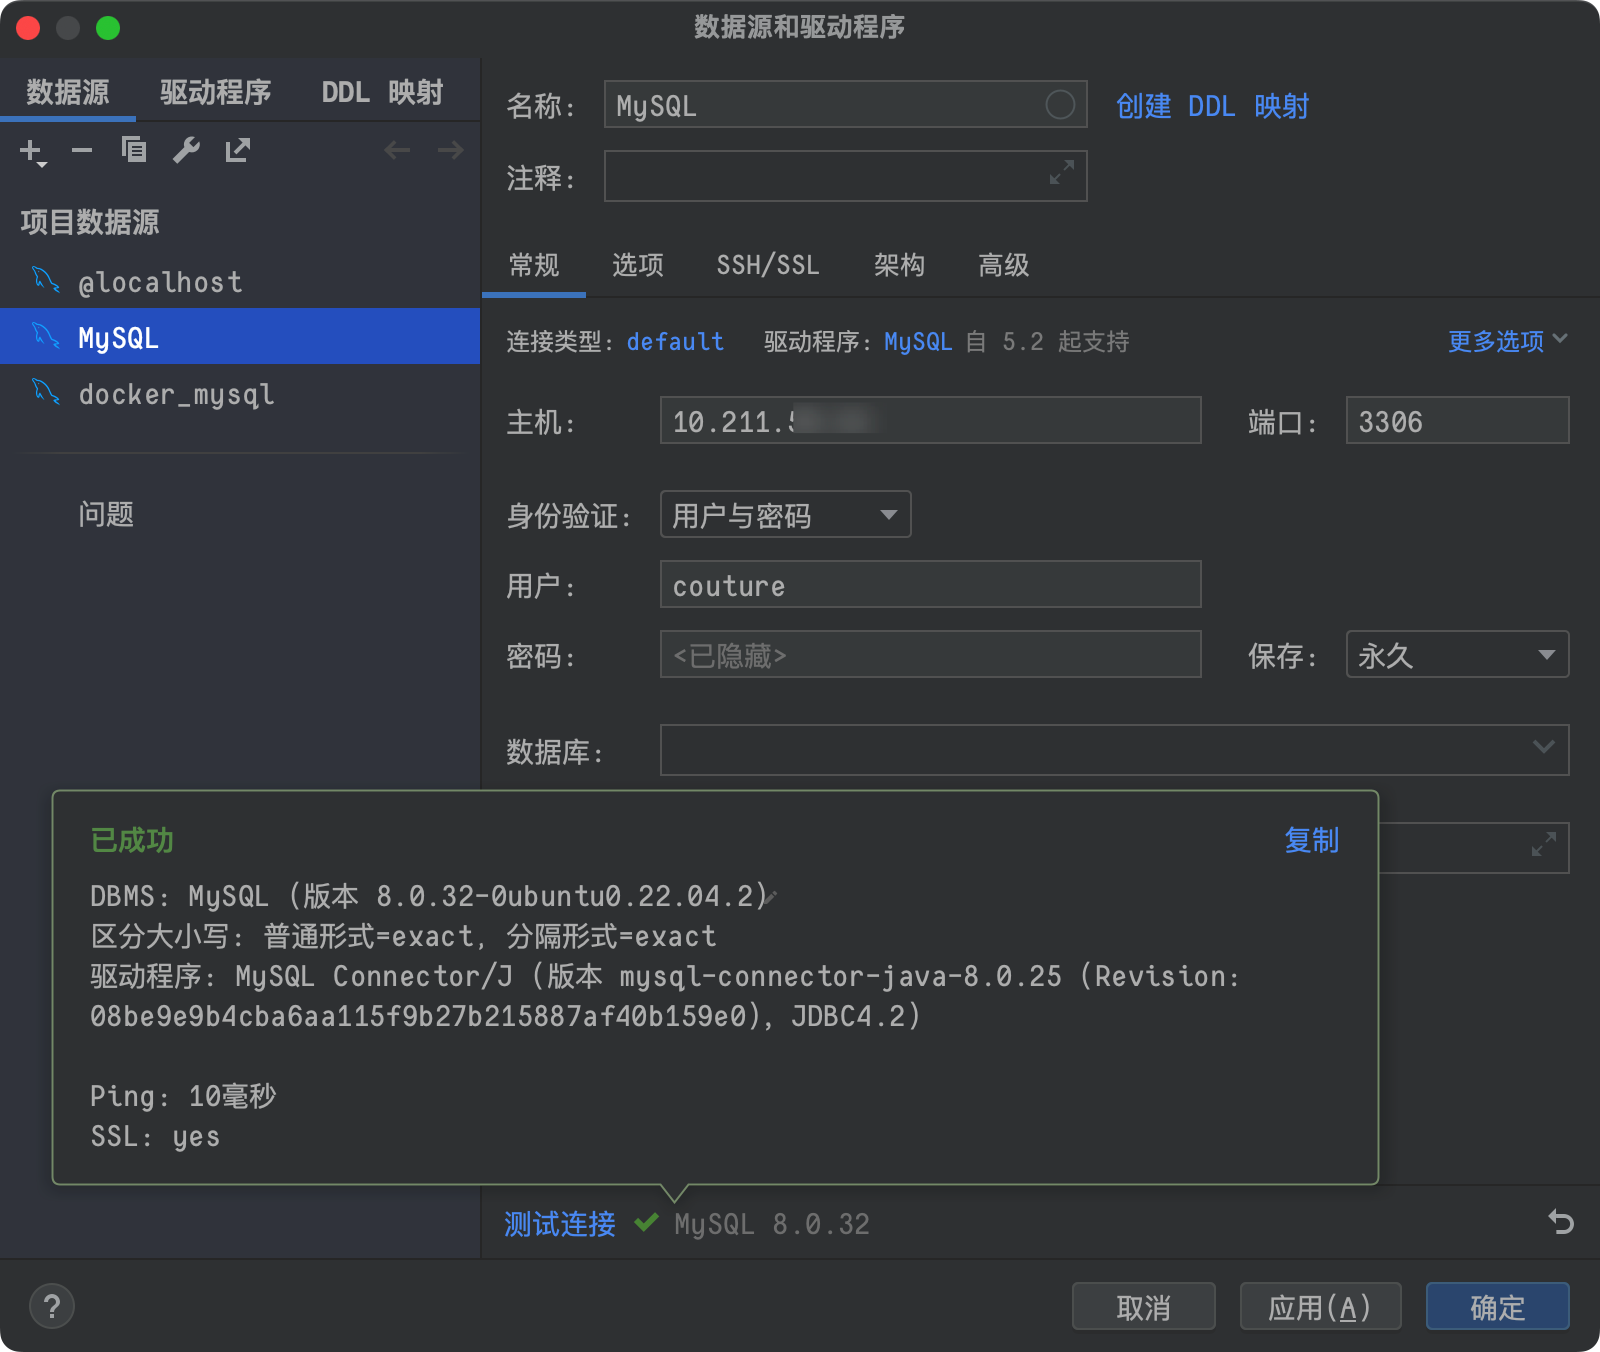This screenshot has height=1352, width=1600.
Task: Click the 名称 input field
Action: 845,104
